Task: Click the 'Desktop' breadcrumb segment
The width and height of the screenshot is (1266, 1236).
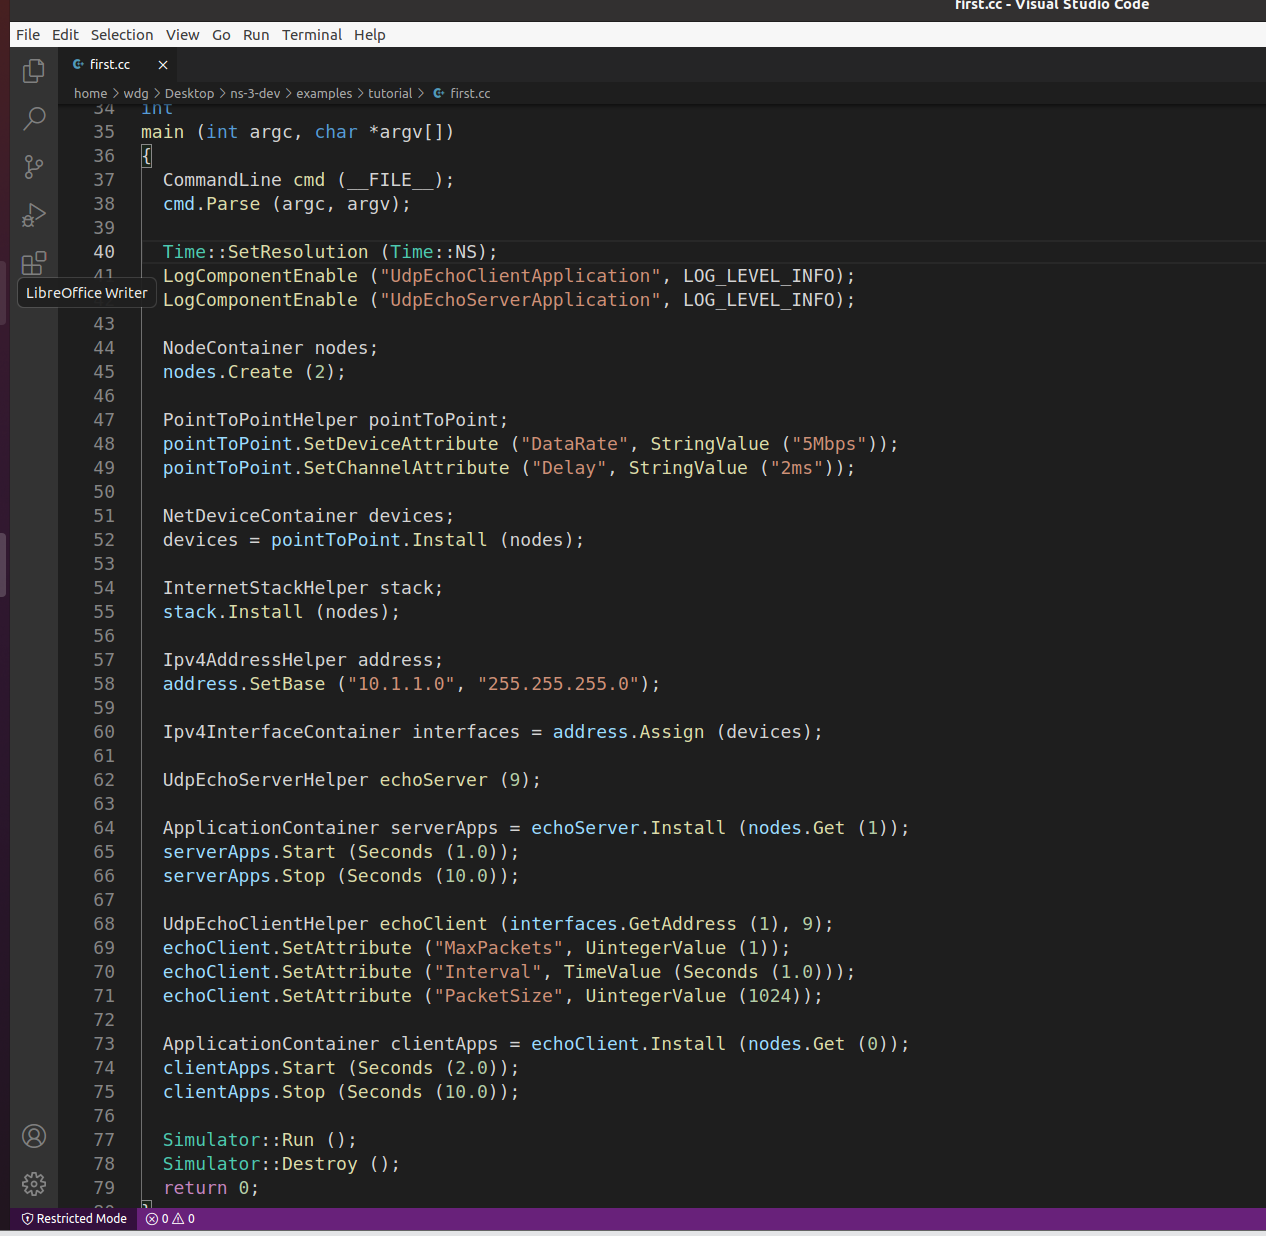Action: coord(189,93)
